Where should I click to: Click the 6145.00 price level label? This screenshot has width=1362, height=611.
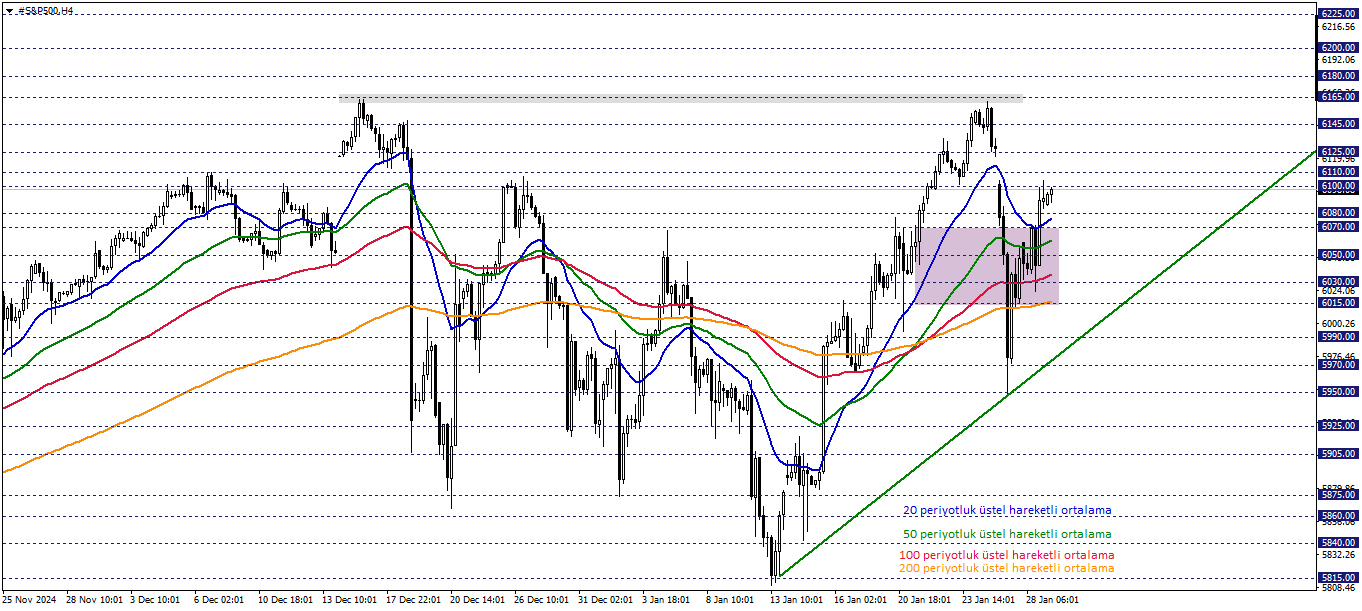(1338, 124)
